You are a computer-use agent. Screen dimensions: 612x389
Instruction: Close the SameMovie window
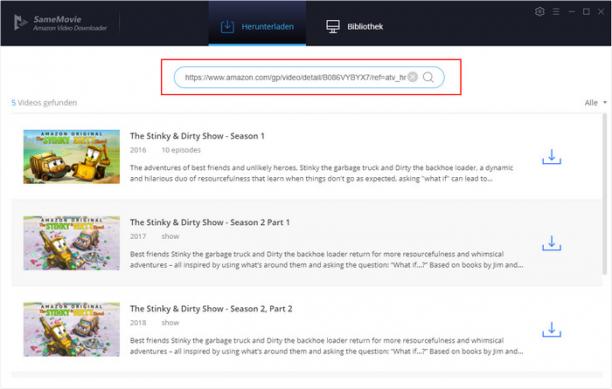tap(601, 12)
